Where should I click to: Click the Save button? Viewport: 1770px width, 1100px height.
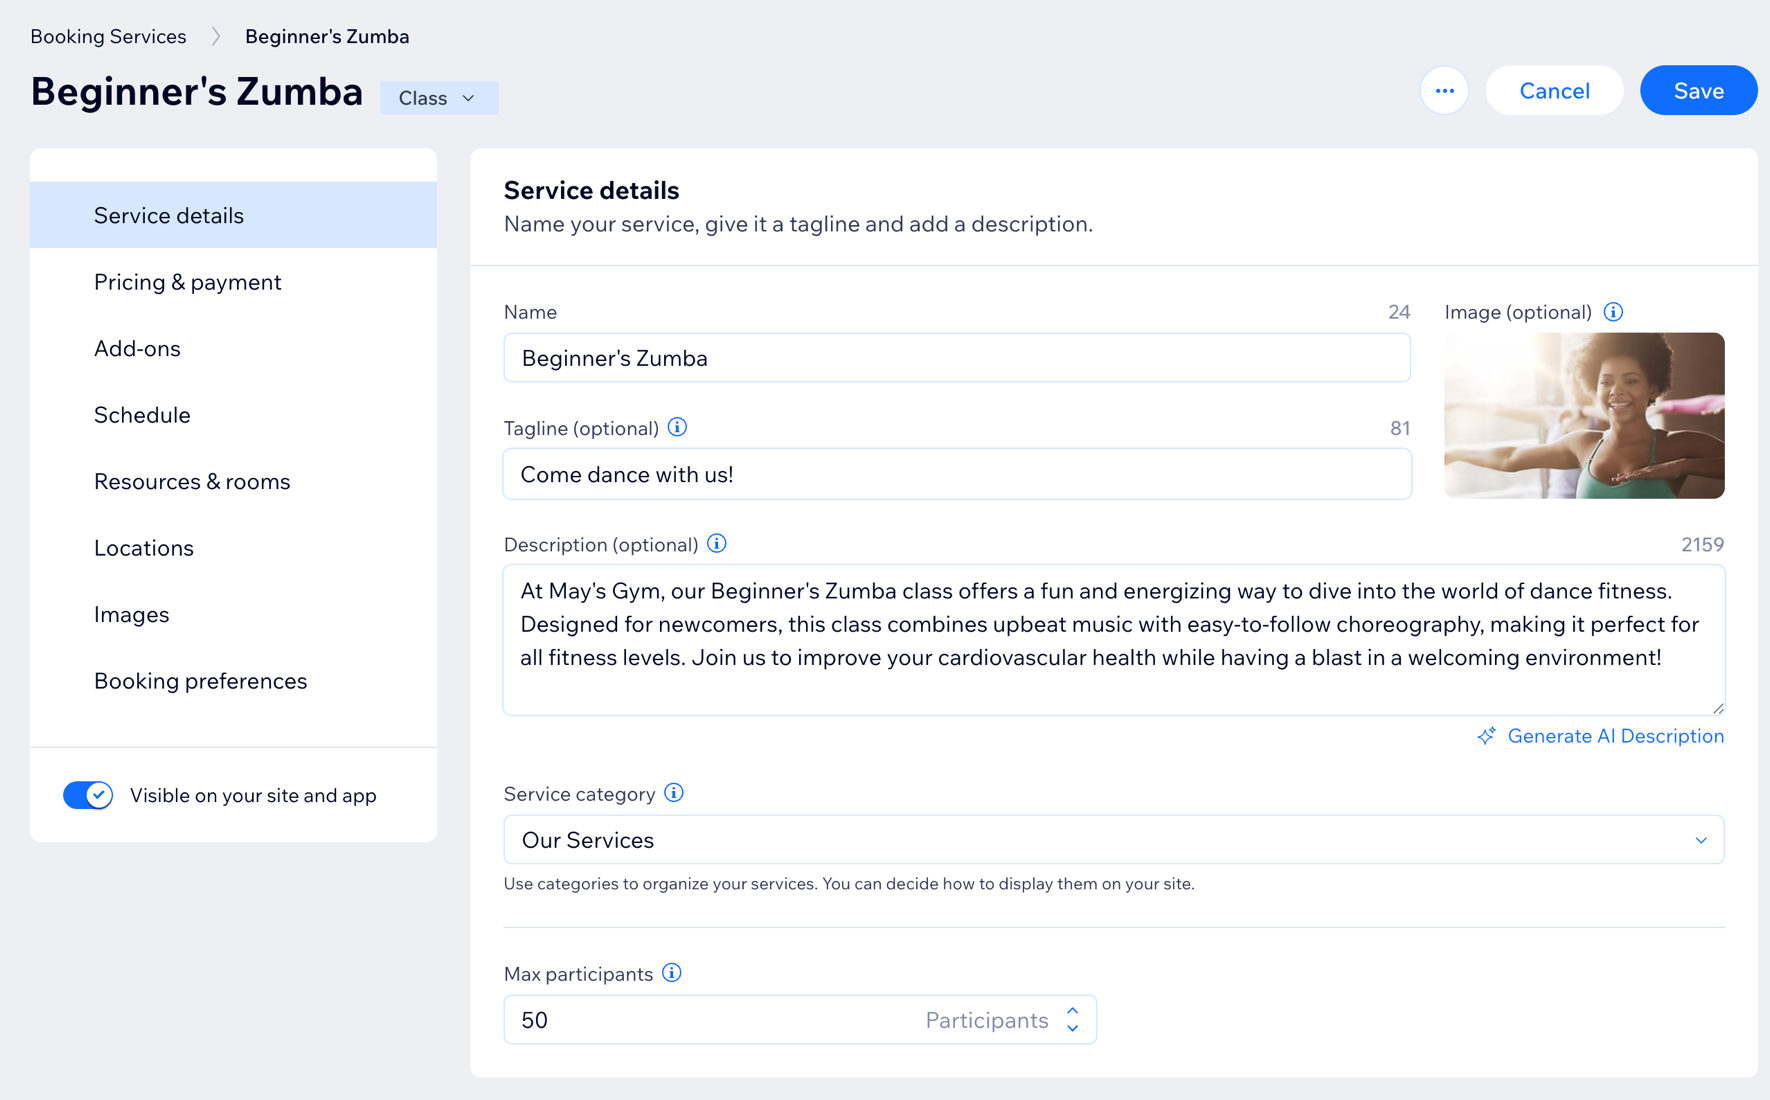tap(1698, 91)
